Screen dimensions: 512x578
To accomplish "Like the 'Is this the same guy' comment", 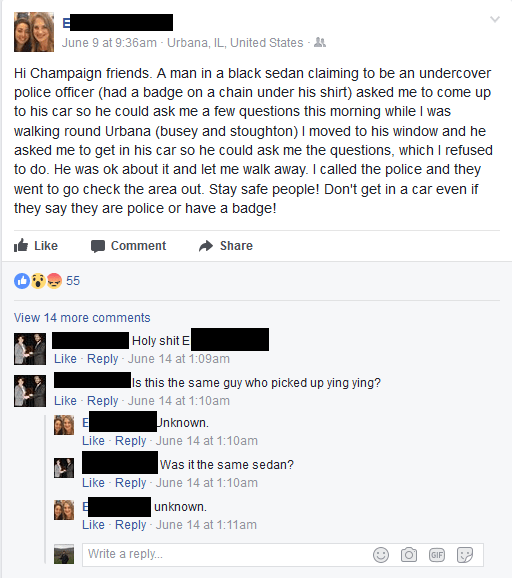I will [65, 401].
